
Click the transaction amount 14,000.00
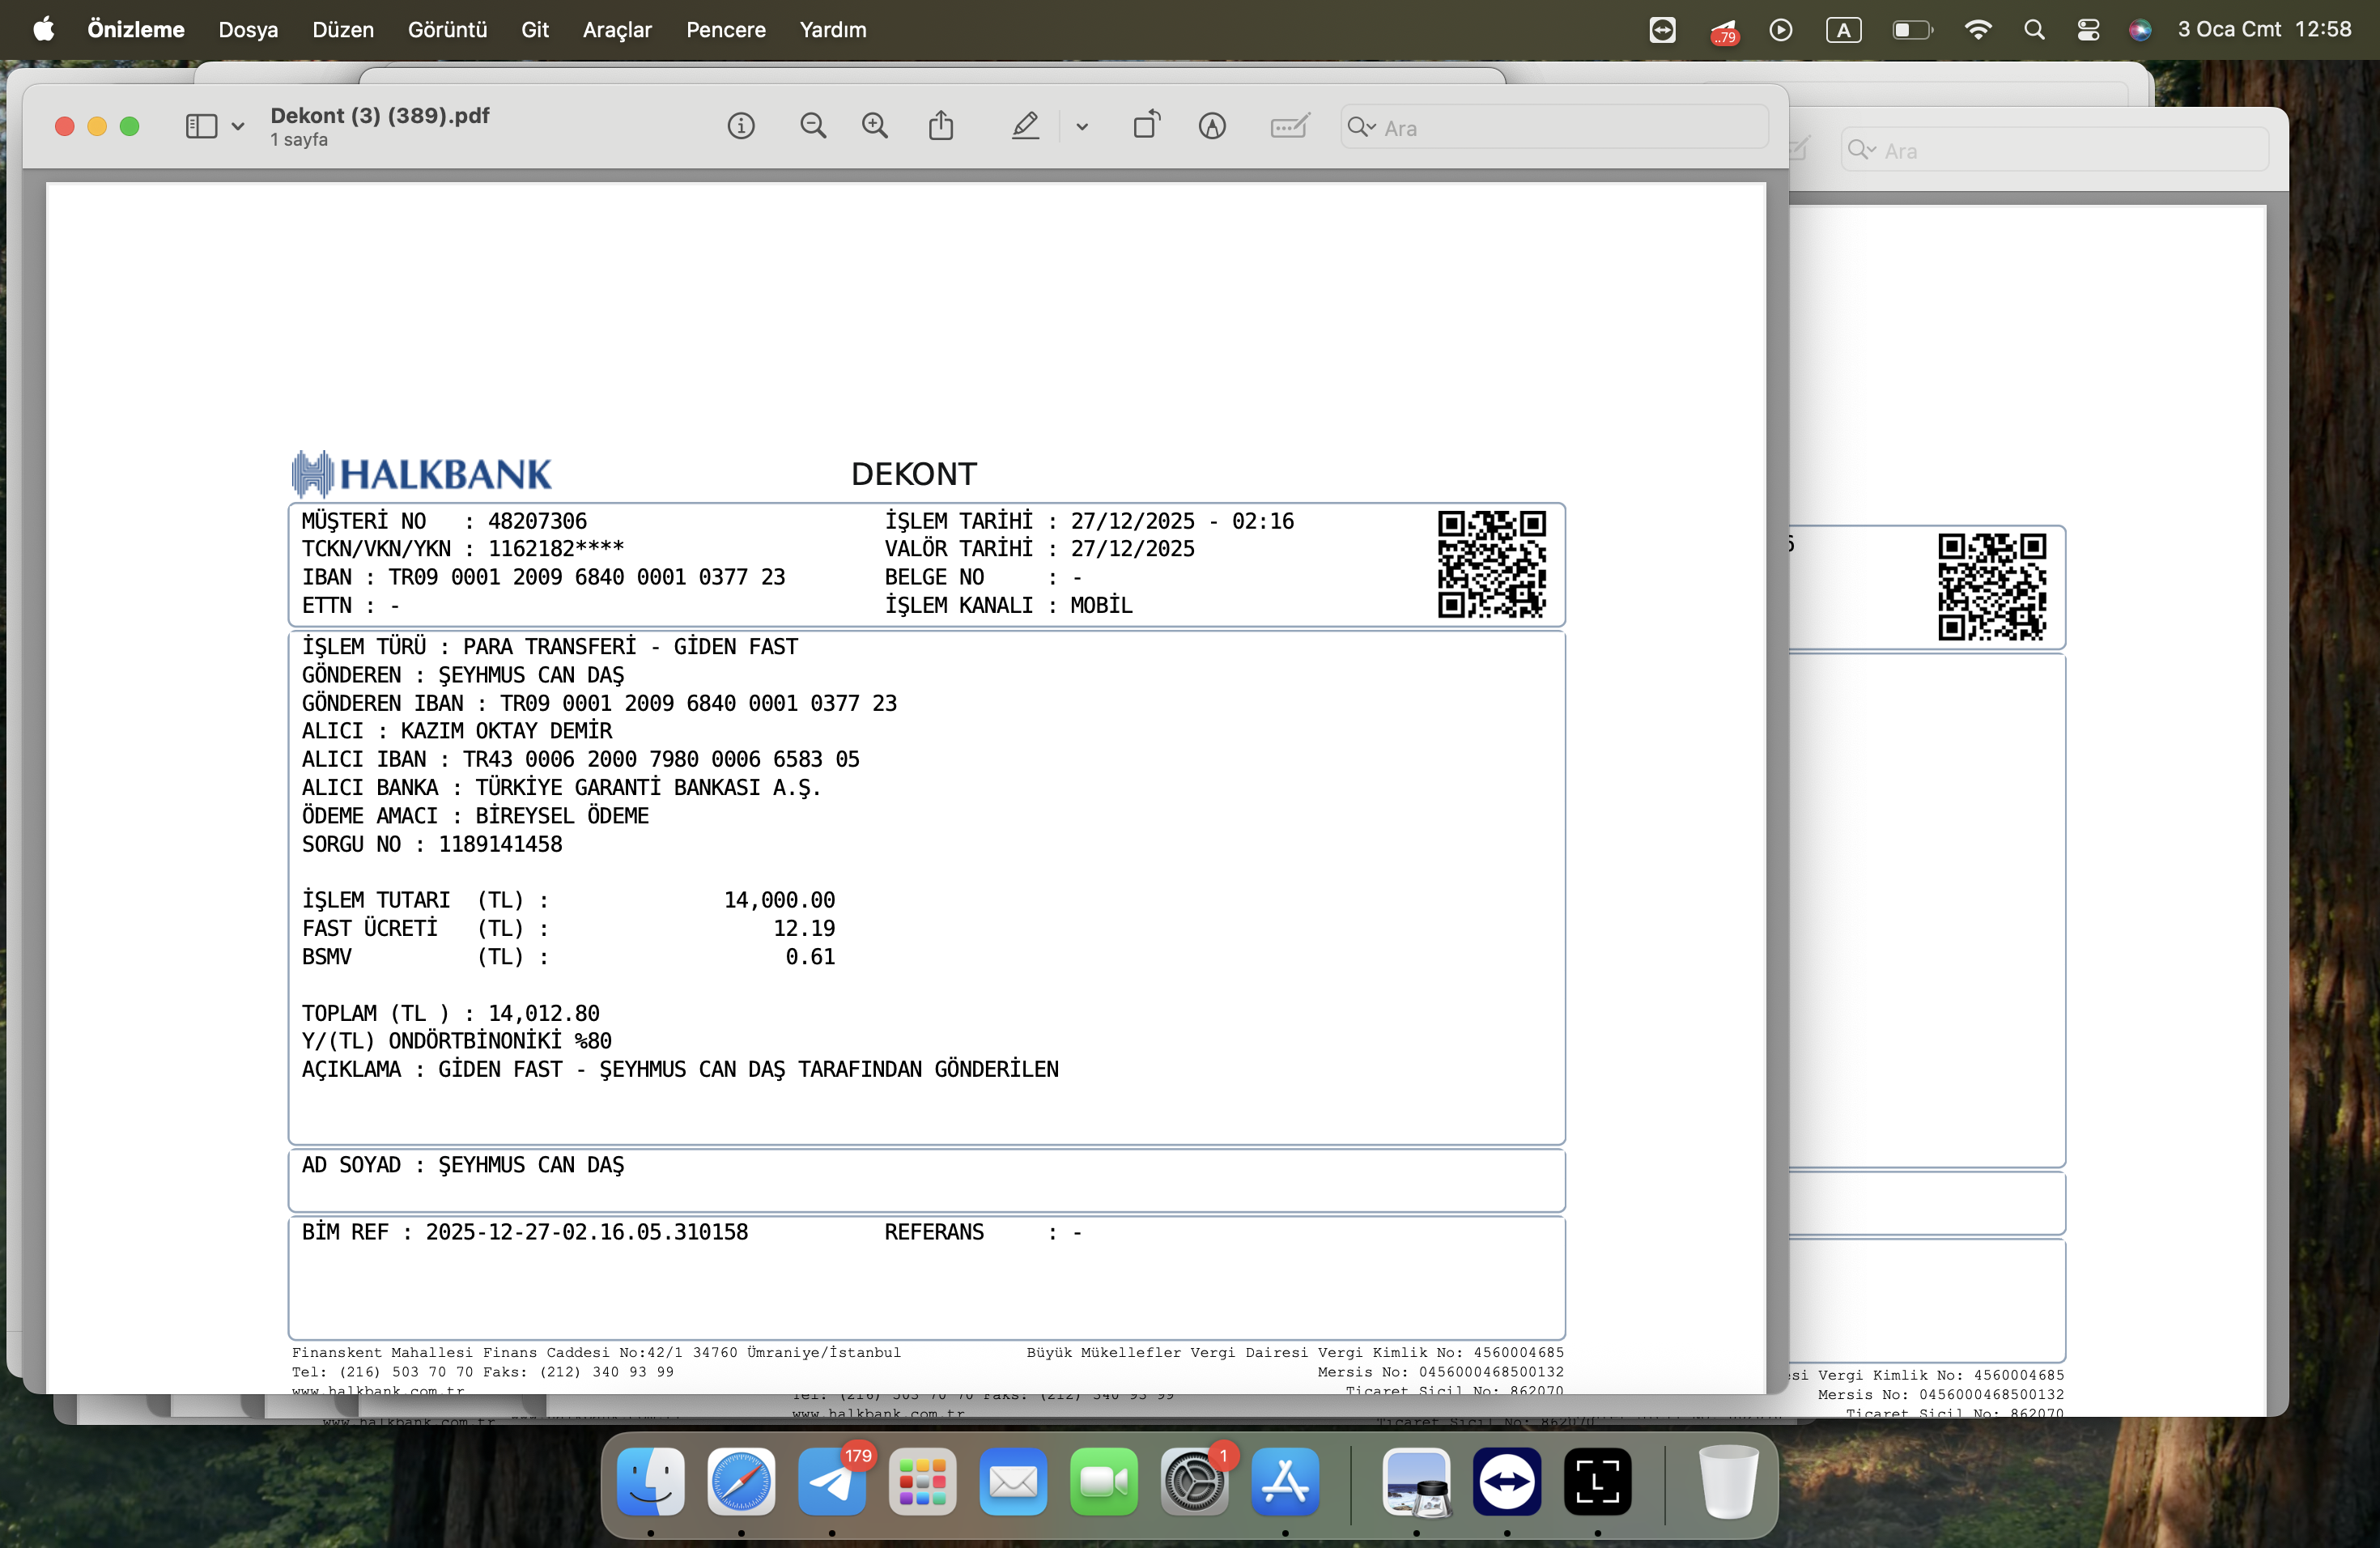779,900
